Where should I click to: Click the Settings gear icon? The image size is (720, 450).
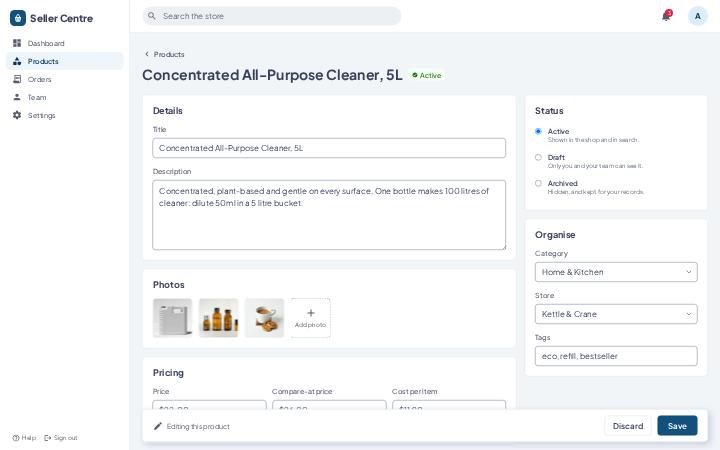coord(17,115)
